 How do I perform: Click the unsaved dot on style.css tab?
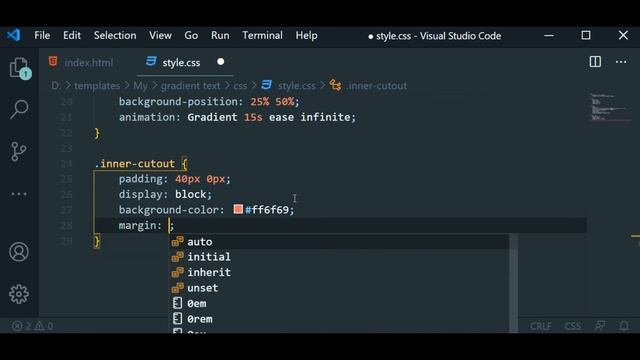coord(221,62)
